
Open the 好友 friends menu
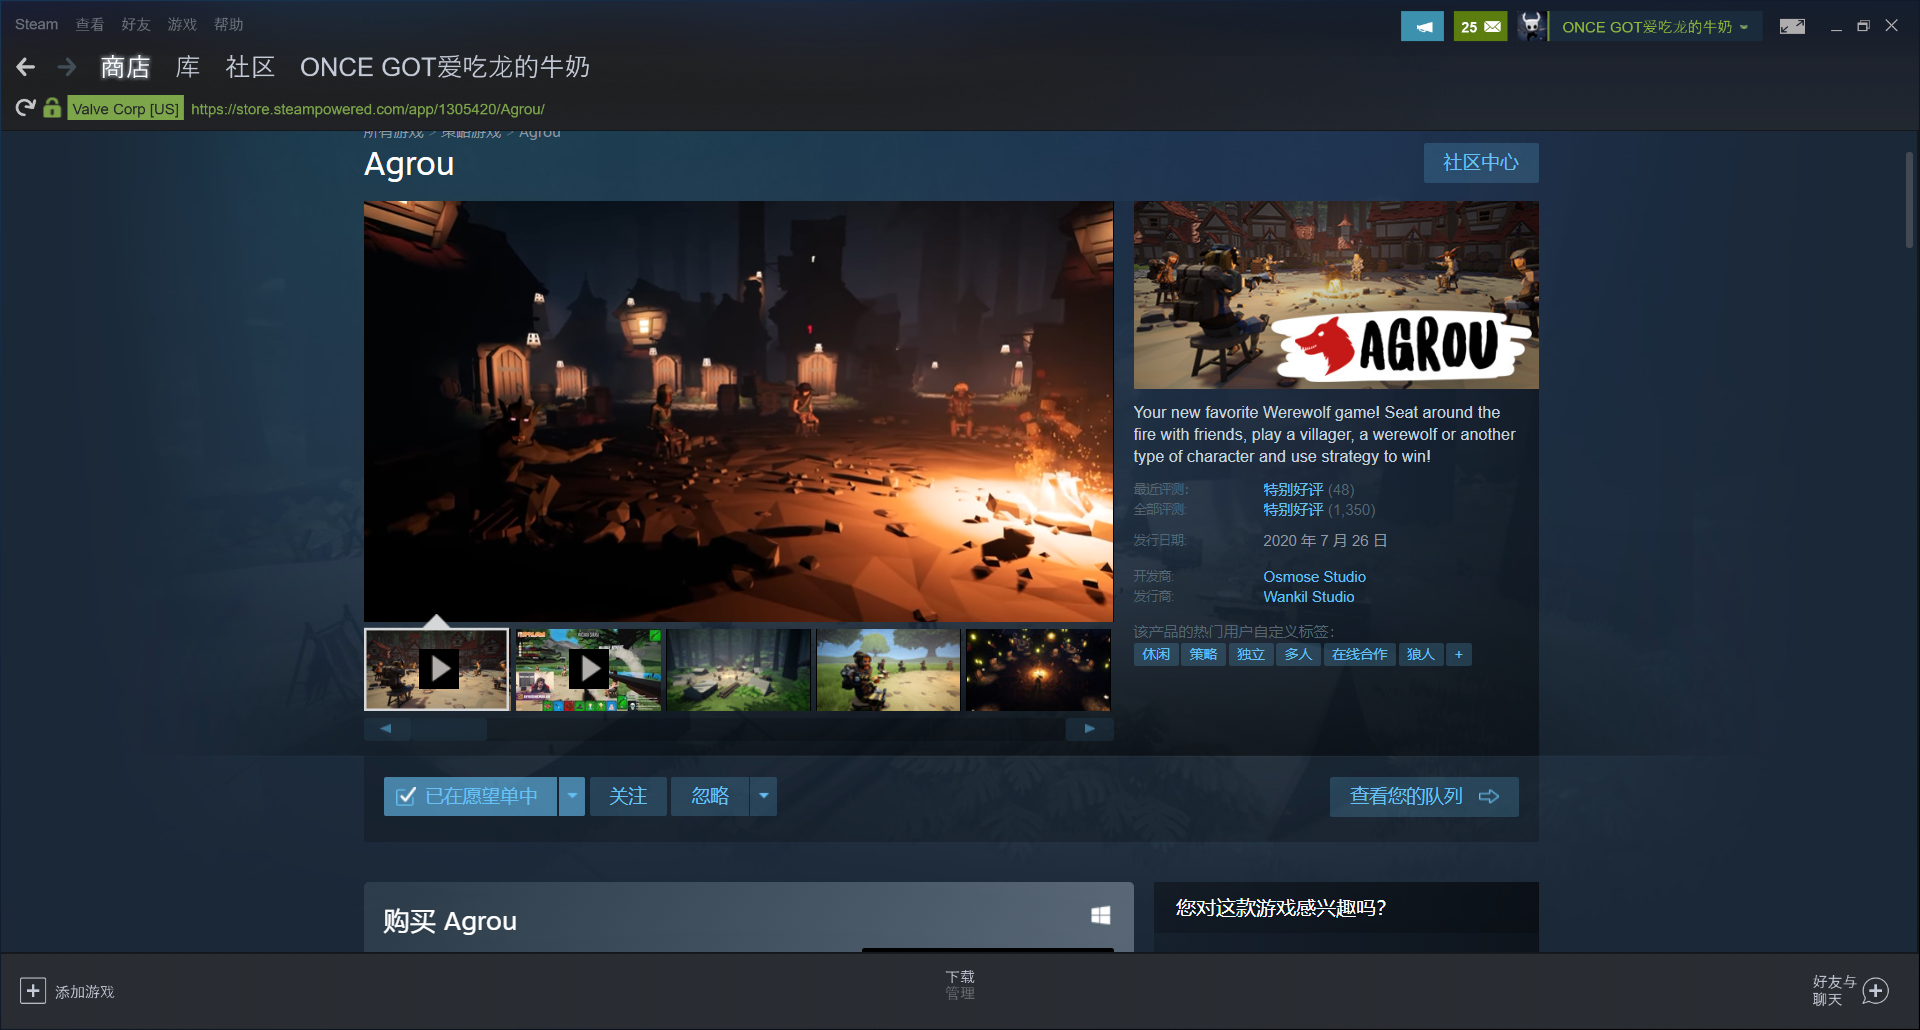tap(136, 24)
